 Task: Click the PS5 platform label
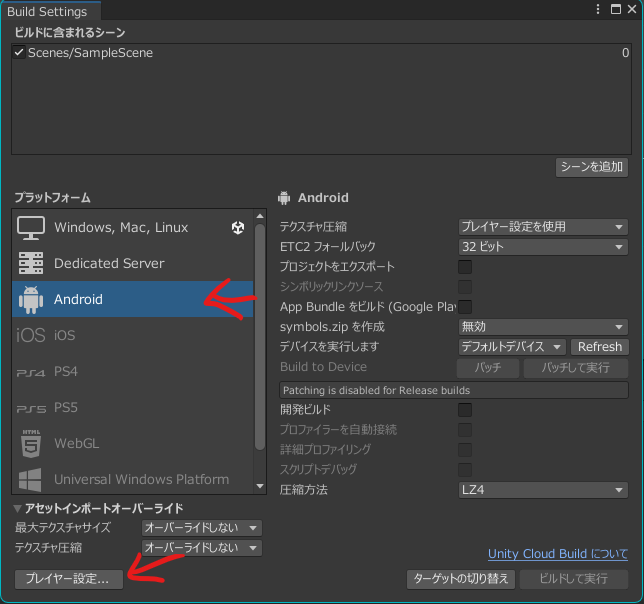66,408
